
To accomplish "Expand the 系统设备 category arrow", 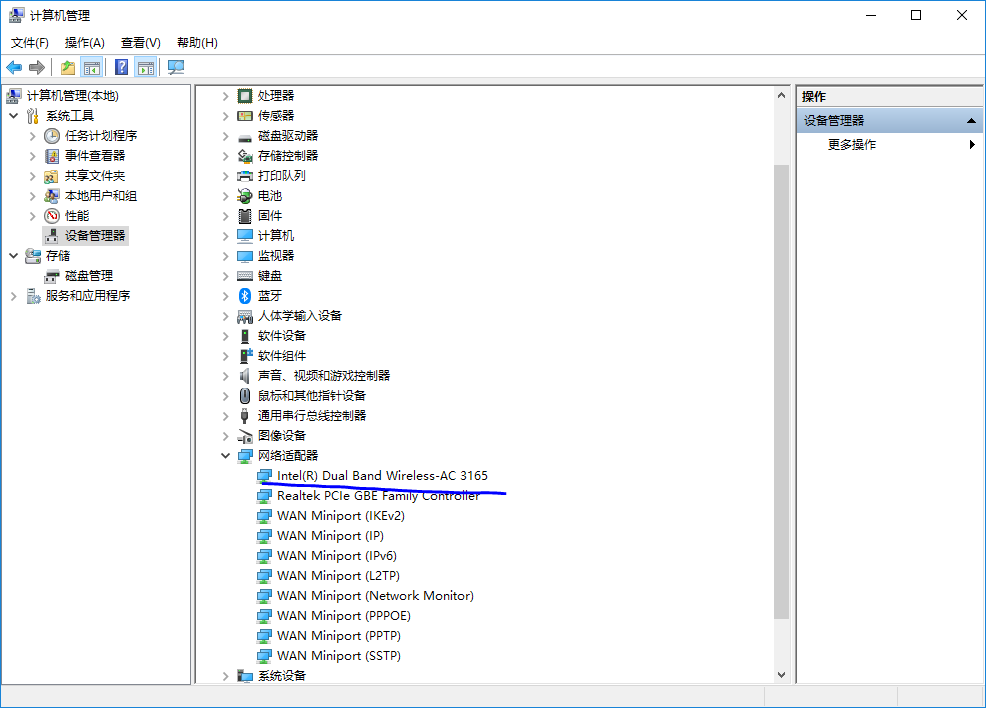I will [x=225, y=676].
